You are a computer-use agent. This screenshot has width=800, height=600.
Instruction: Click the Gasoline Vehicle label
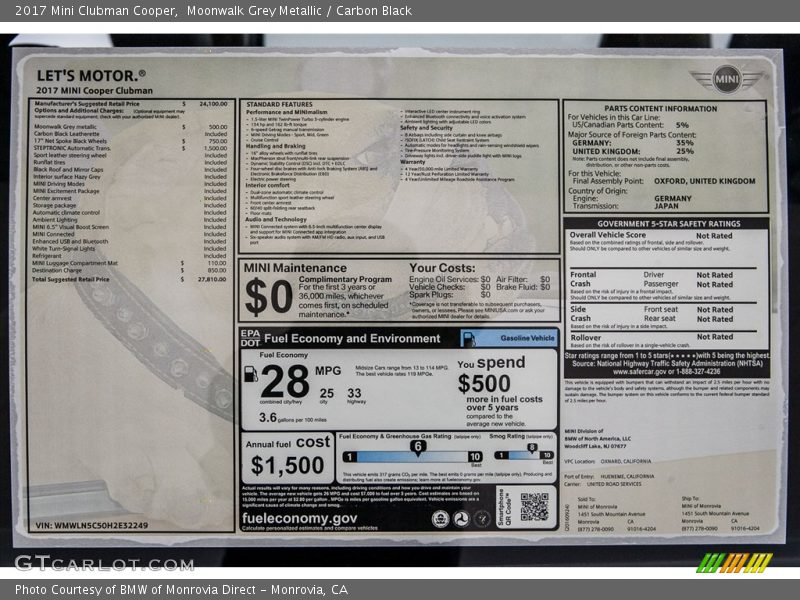(526, 339)
